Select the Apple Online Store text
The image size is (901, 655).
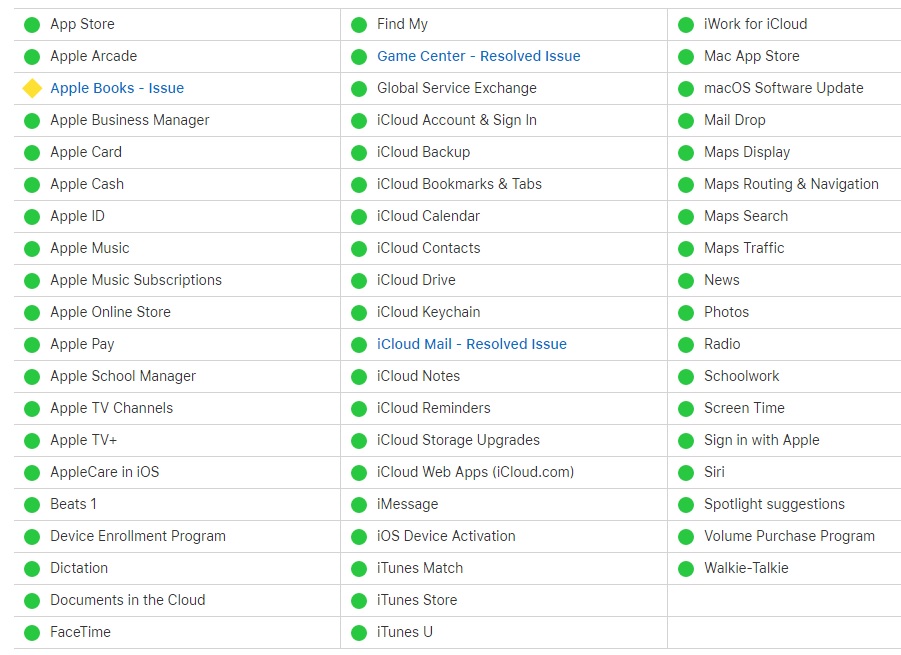click(x=110, y=312)
